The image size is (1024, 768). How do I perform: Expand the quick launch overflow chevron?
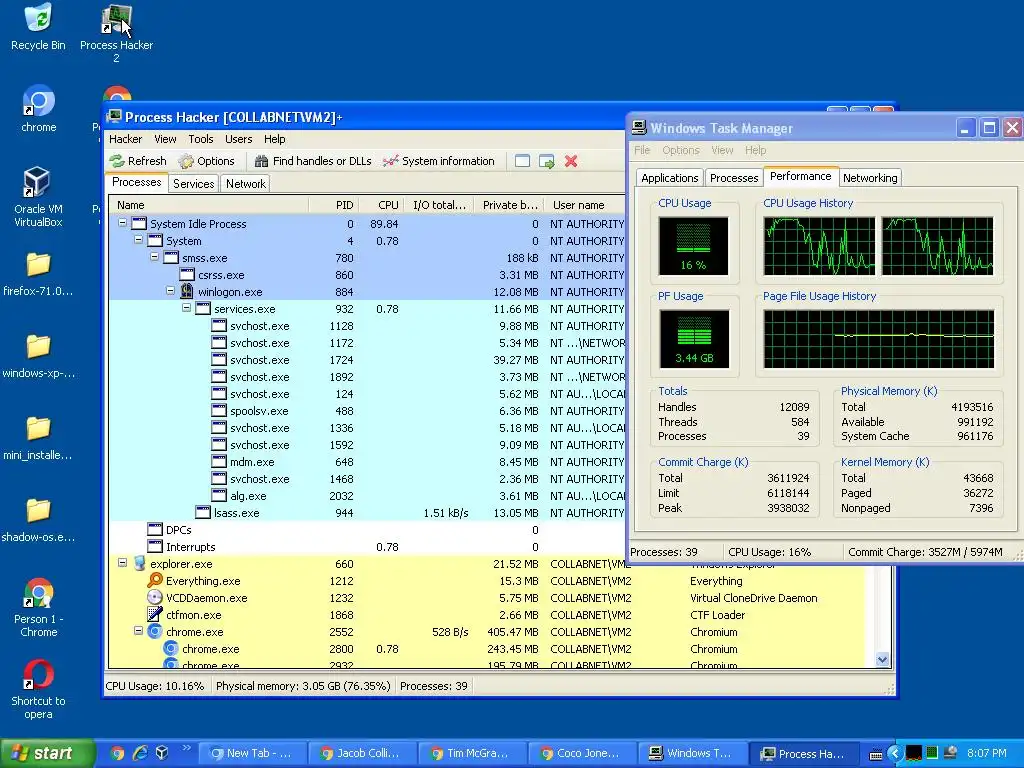click(186, 748)
